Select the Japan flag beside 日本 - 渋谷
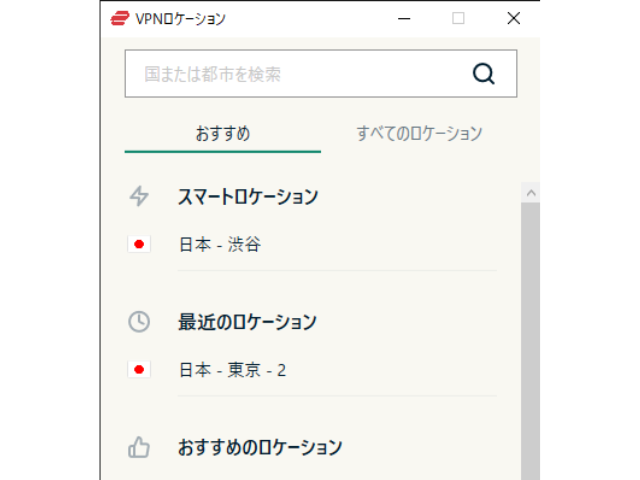Viewport: 640px width, 480px height. [139, 245]
